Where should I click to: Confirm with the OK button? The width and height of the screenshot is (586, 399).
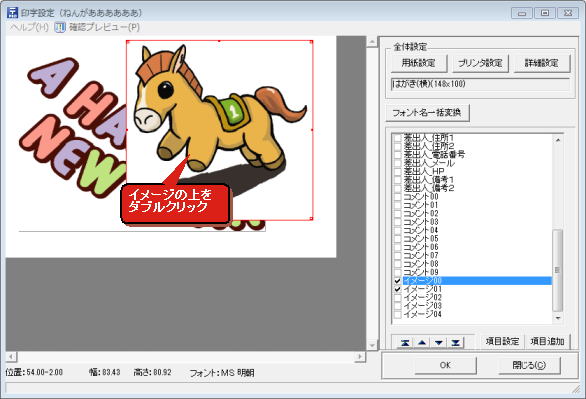445,365
